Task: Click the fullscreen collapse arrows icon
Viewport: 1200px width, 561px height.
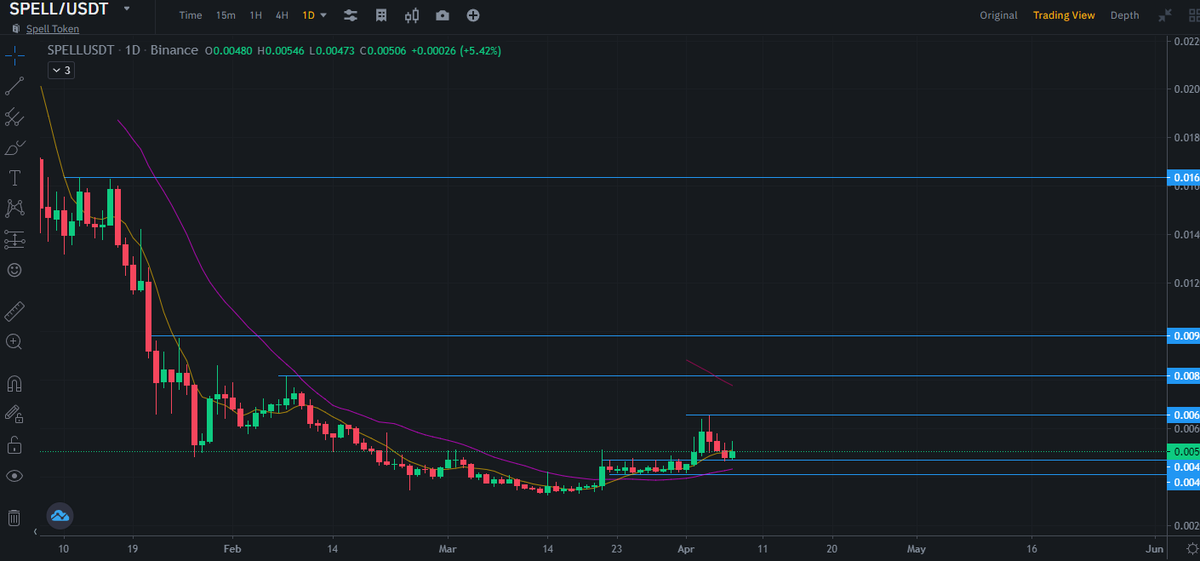Action: [x=1165, y=15]
